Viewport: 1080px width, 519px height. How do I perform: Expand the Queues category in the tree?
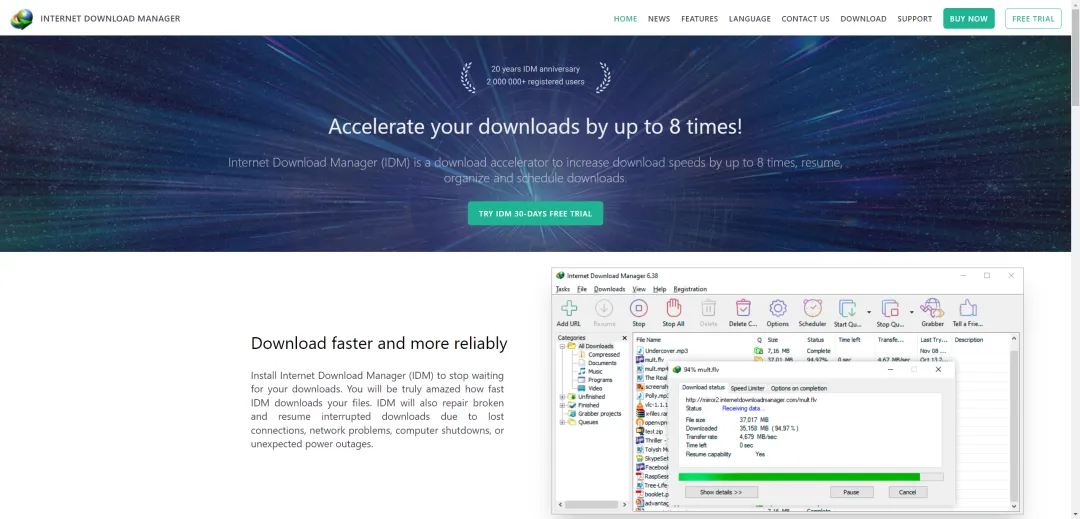pyautogui.click(x=561, y=422)
